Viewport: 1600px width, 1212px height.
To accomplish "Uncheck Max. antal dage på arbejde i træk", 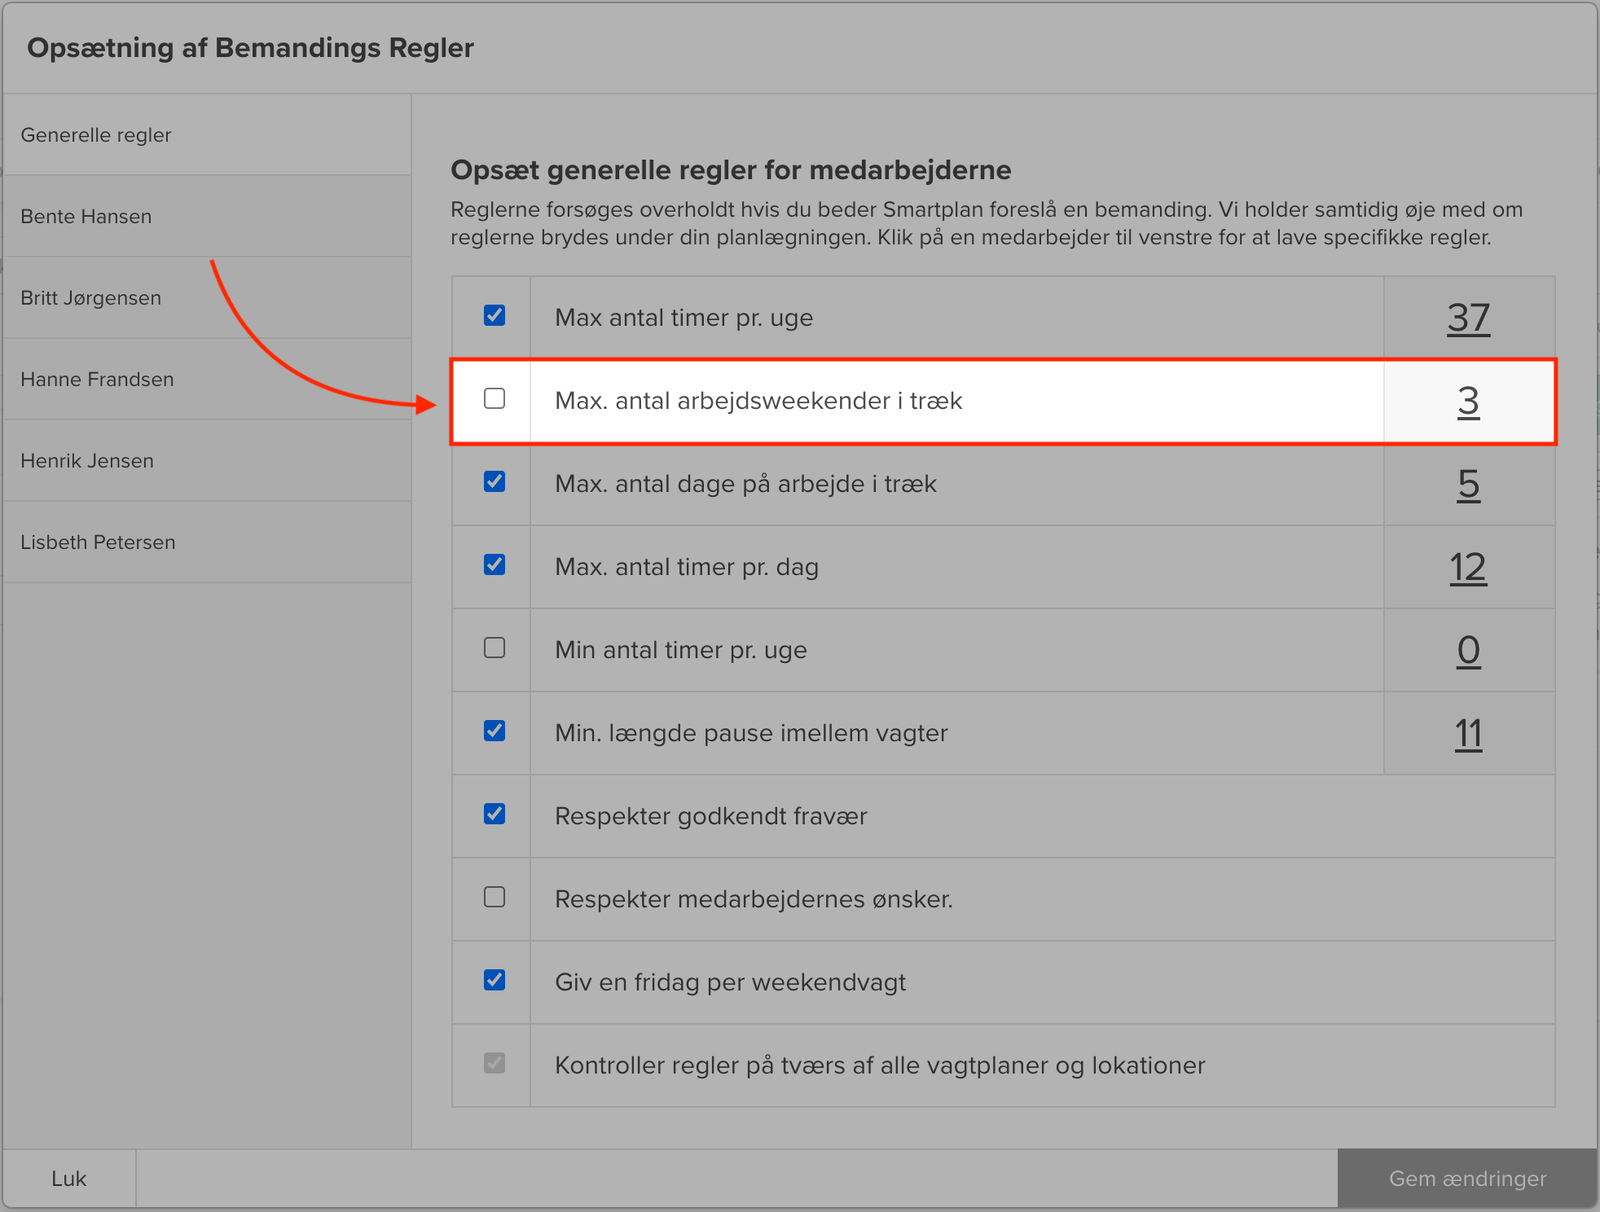I will pyautogui.click(x=494, y=482).
